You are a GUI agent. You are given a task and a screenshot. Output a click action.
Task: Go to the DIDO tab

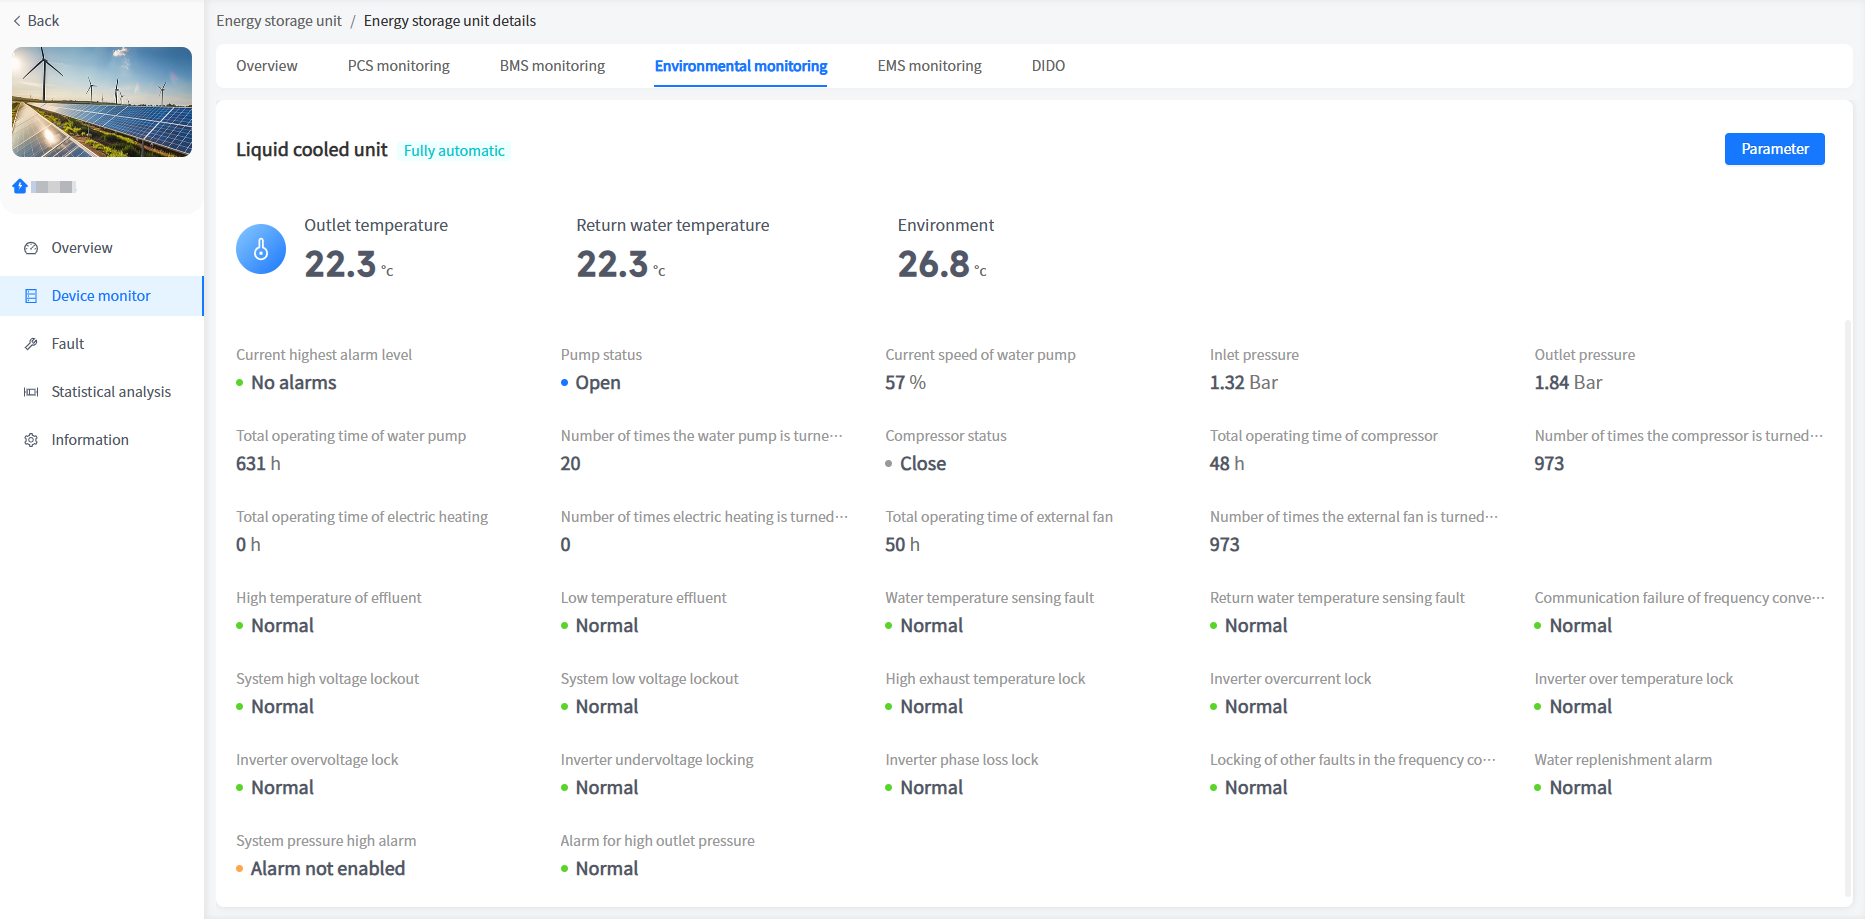[1048, 66]
